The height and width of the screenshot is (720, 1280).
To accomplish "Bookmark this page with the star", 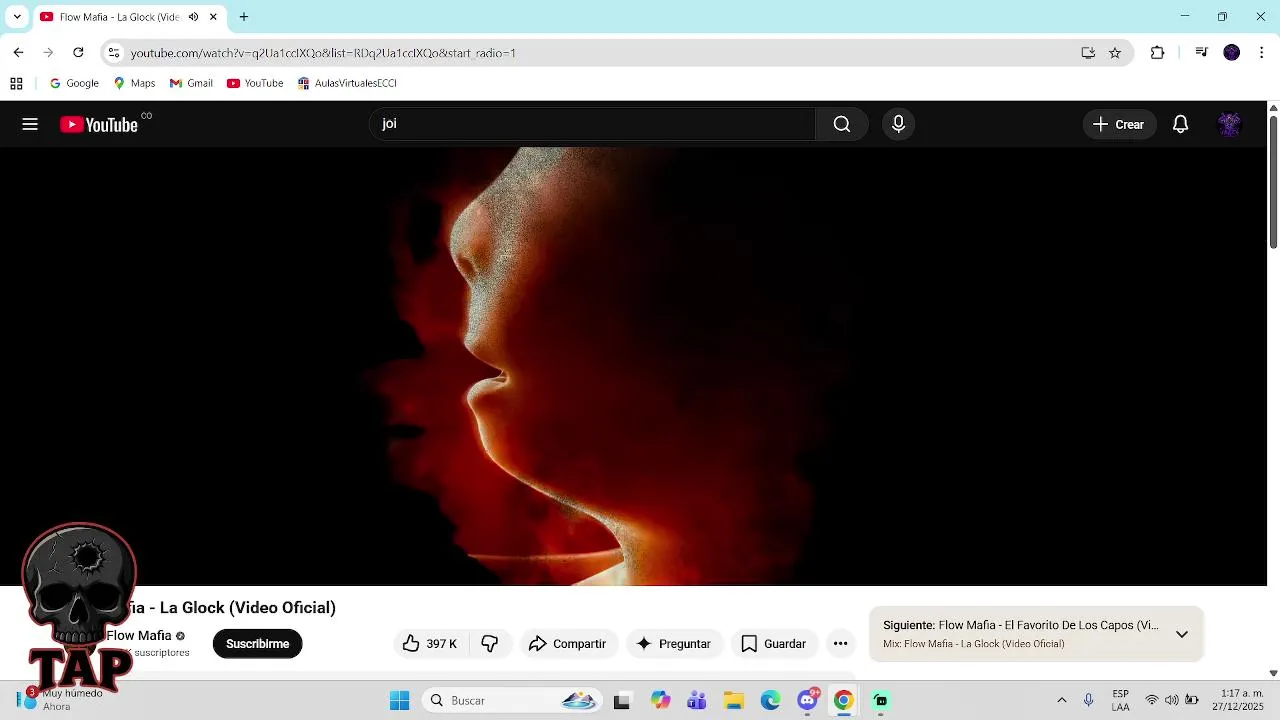I will point(1115,53).
